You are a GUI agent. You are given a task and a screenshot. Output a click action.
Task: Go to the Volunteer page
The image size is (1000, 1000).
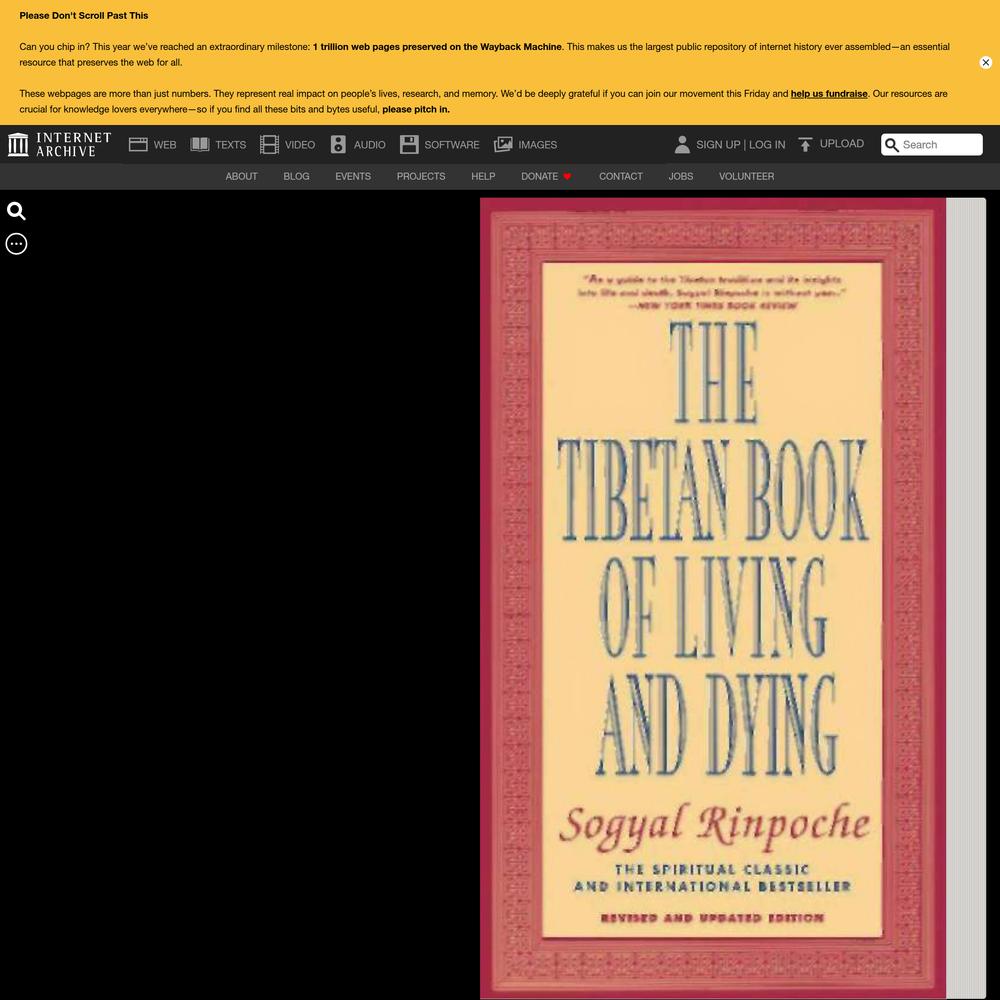(x=746, y=176)
